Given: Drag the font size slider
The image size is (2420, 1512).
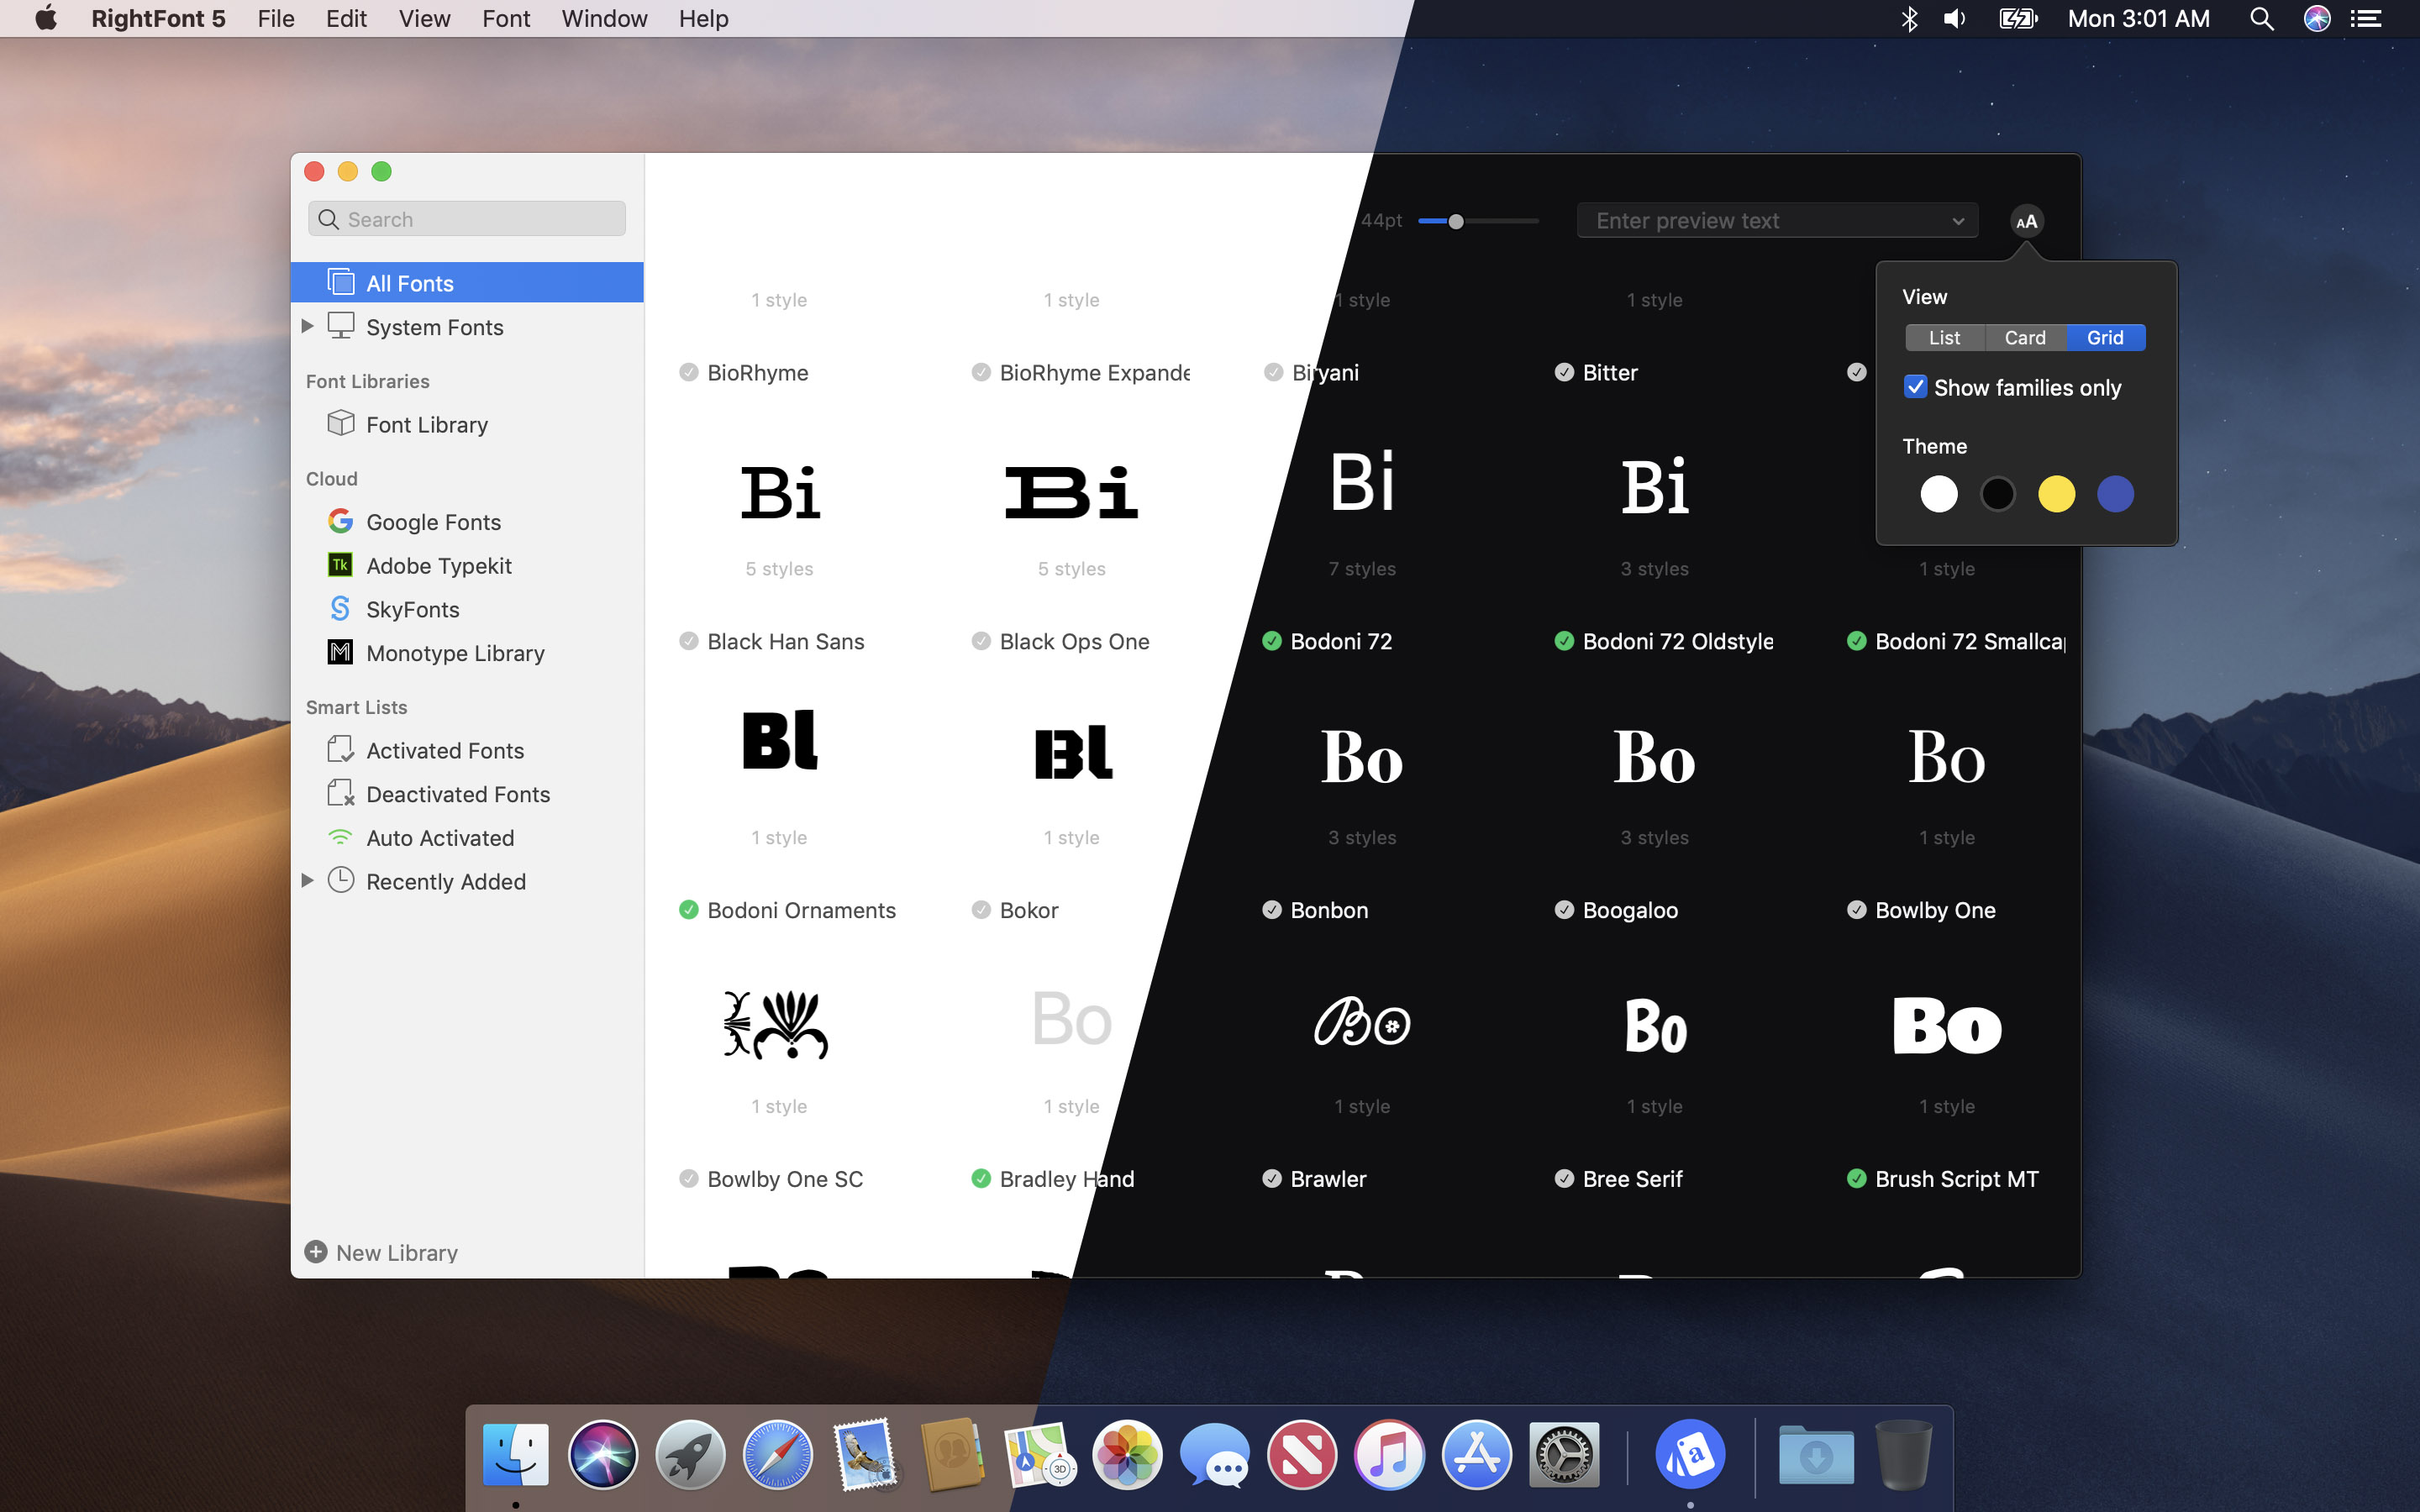Looking at the screenshot, I should click(1455, 221).
